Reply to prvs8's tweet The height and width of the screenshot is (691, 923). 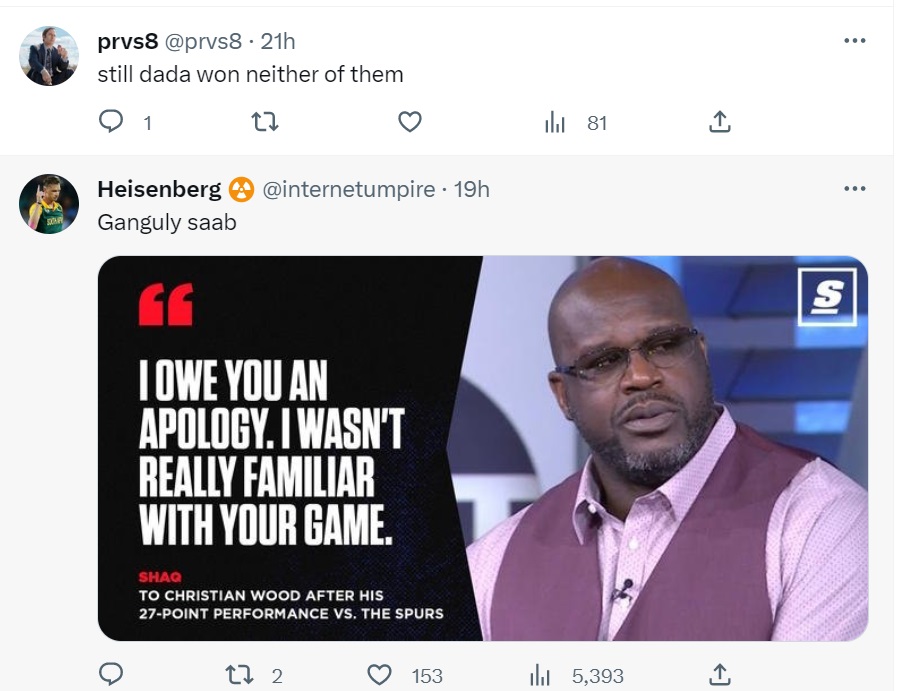coord(111,123)
